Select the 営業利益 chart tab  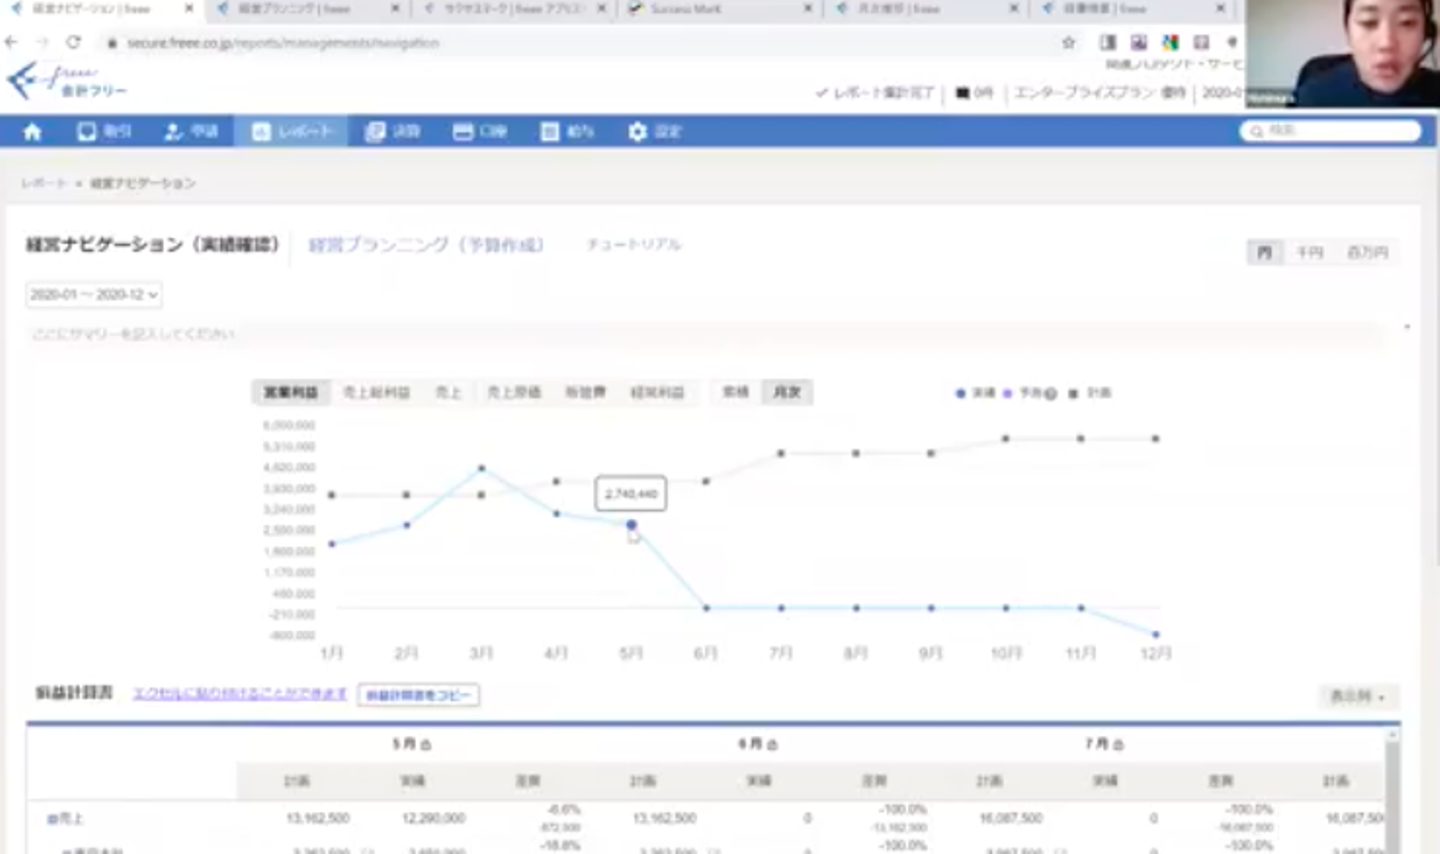point(290,392)
